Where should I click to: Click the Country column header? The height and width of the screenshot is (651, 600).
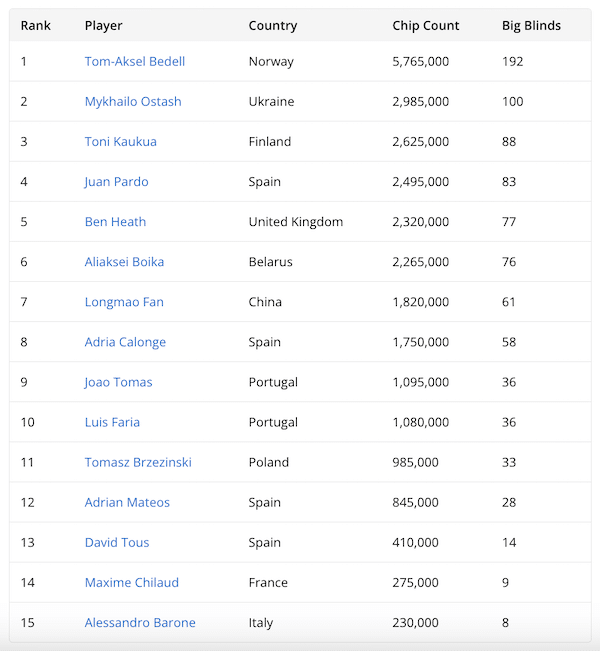[x=273, y=25]
